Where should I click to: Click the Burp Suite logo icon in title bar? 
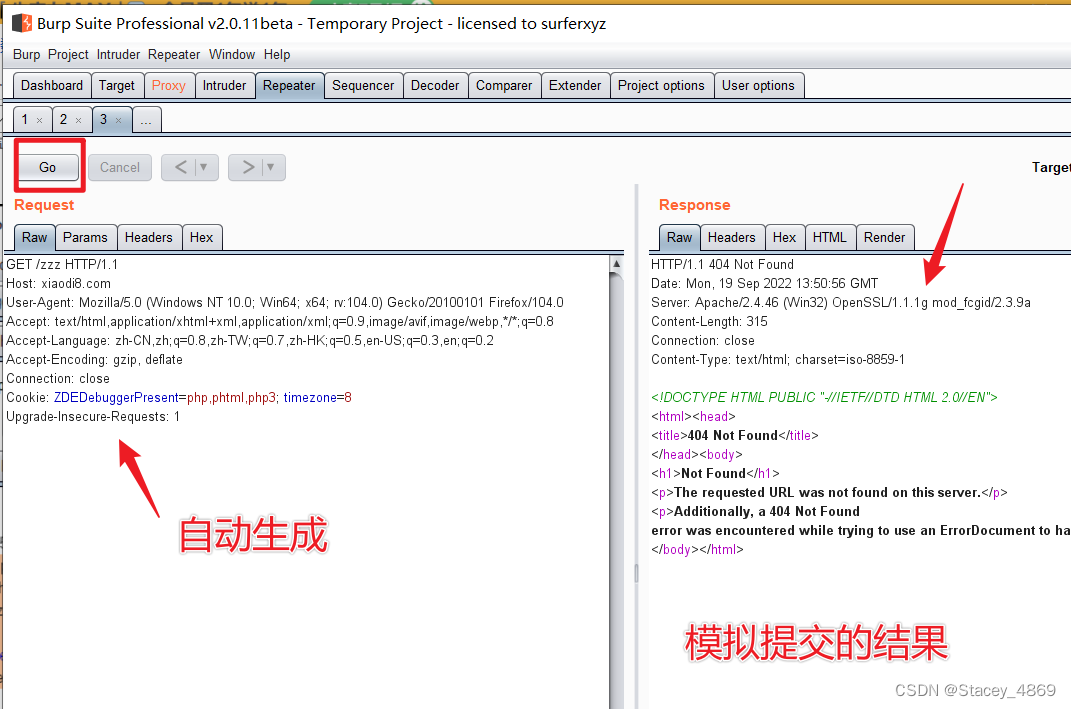tap(22, 23)
